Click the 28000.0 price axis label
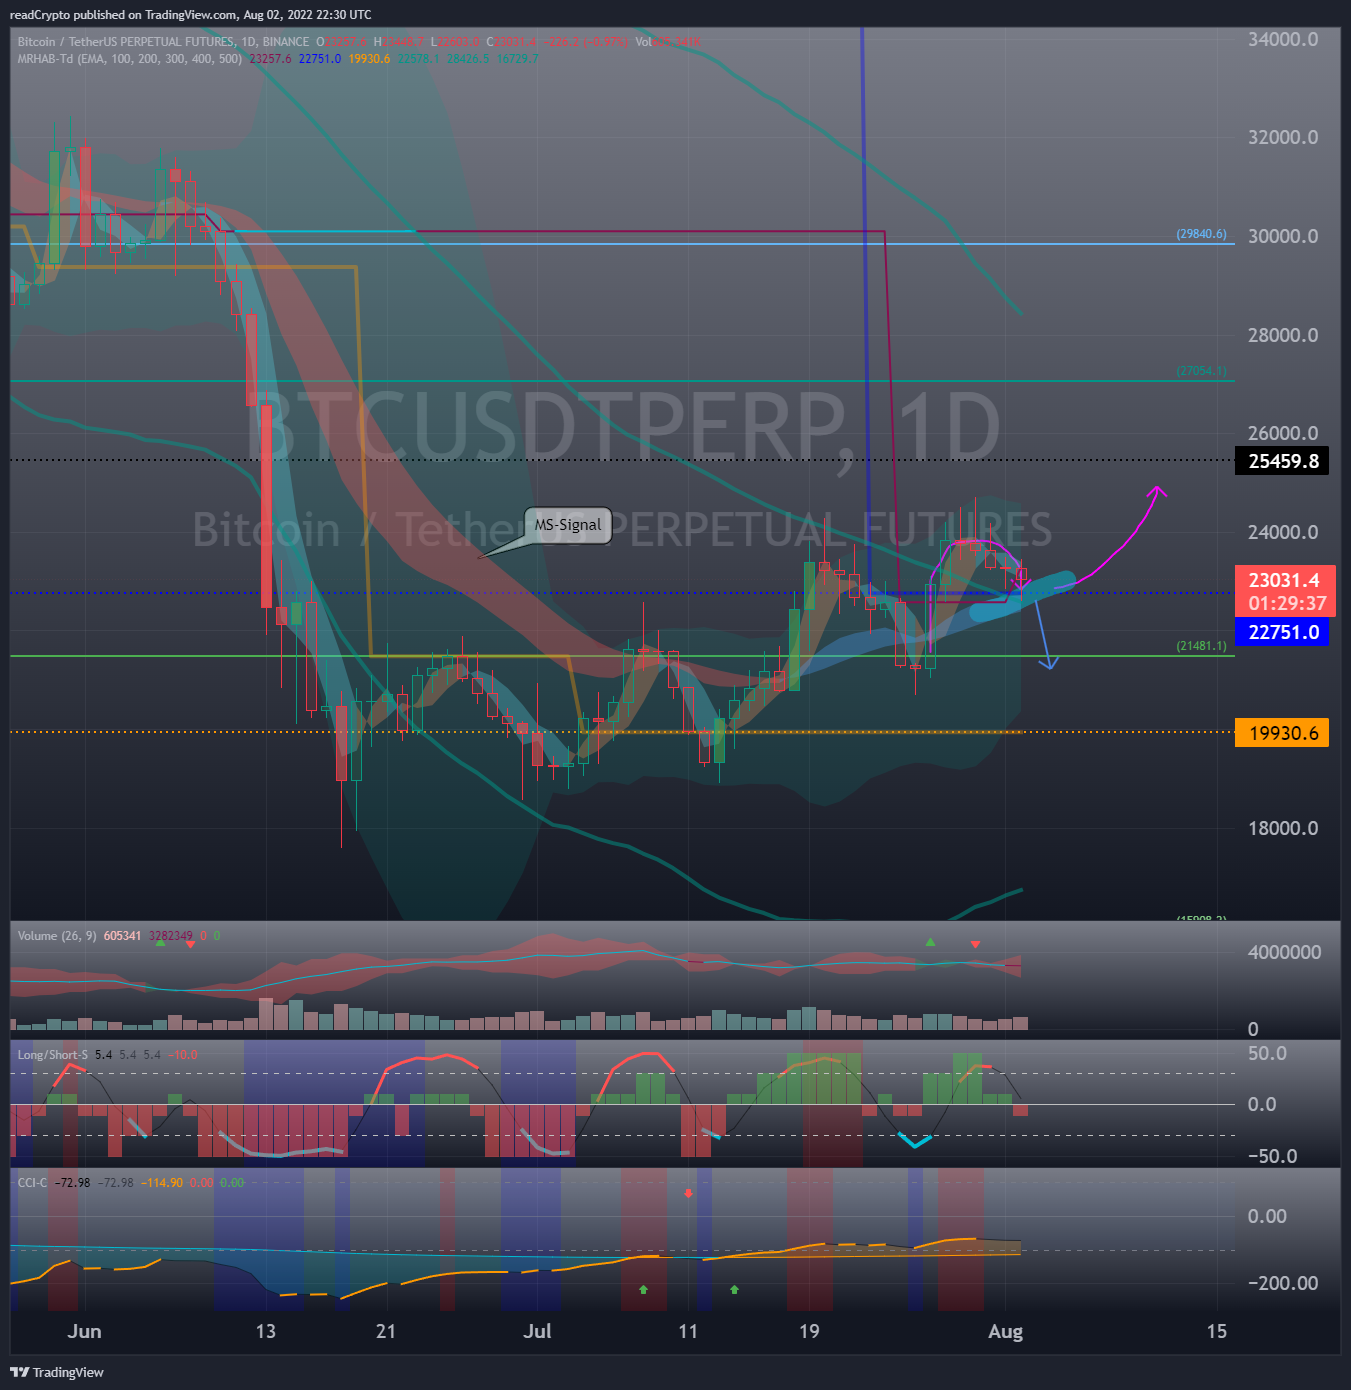 tap(1283, 335)
